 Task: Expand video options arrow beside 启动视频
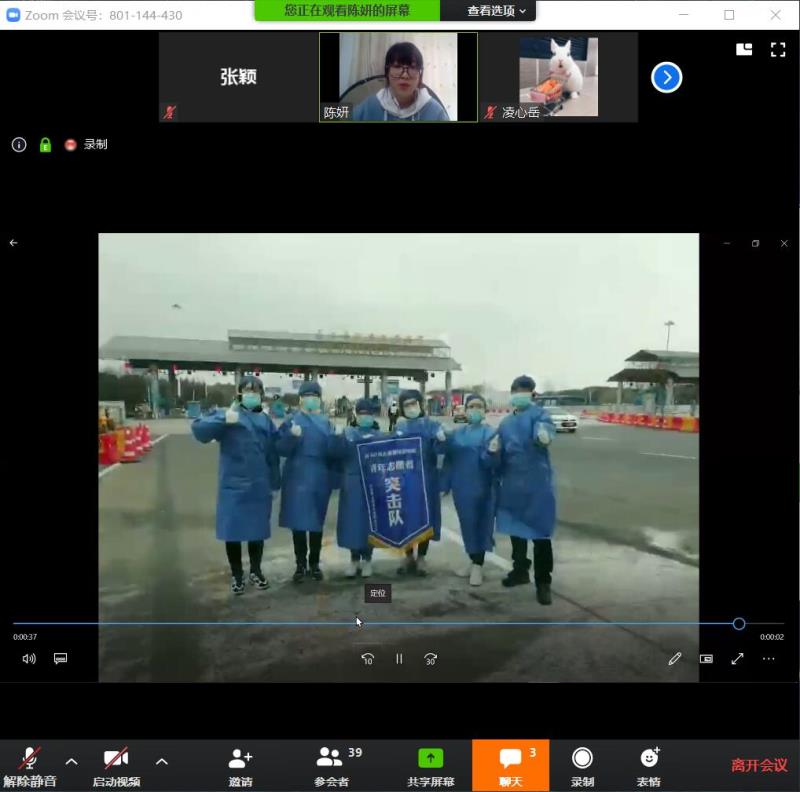coord(162,761)
